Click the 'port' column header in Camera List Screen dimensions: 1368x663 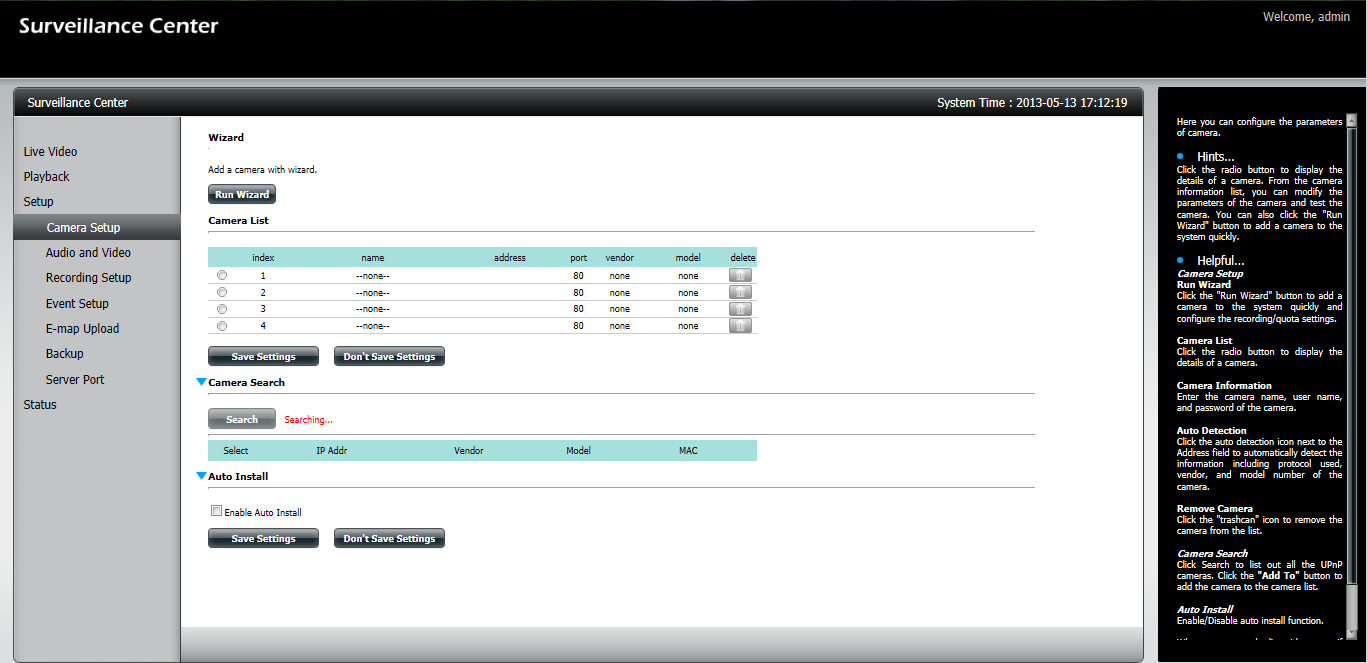pyautogui.click(x=578, y=258)
